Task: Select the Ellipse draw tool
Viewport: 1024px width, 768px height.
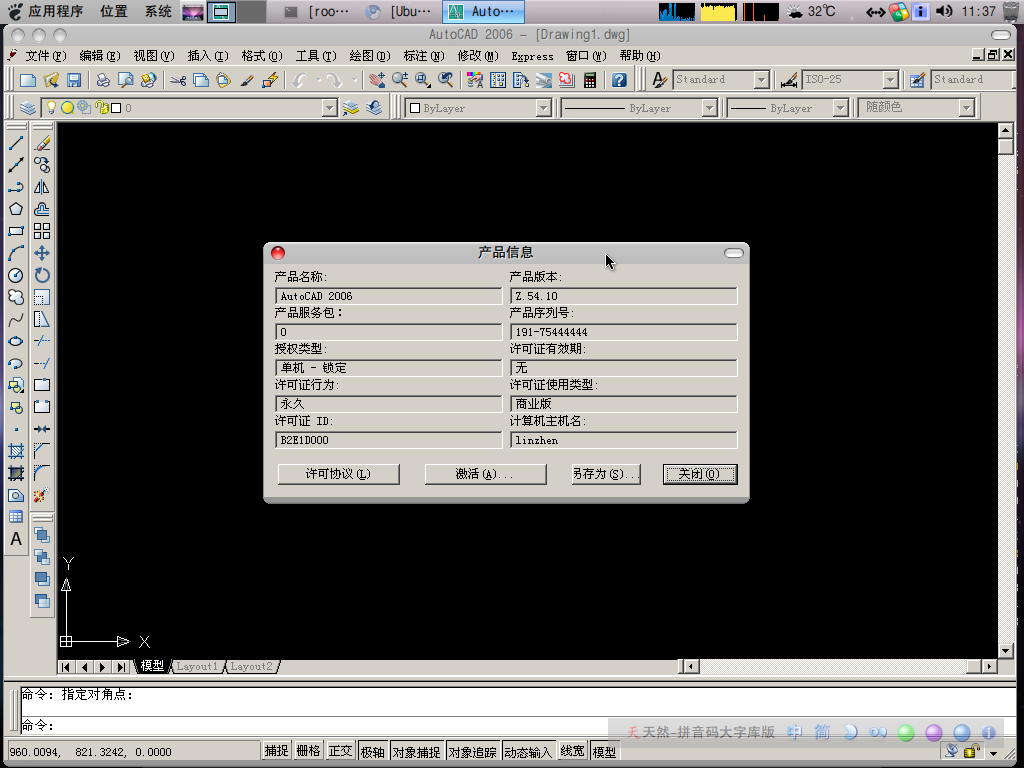Action: 16,341
